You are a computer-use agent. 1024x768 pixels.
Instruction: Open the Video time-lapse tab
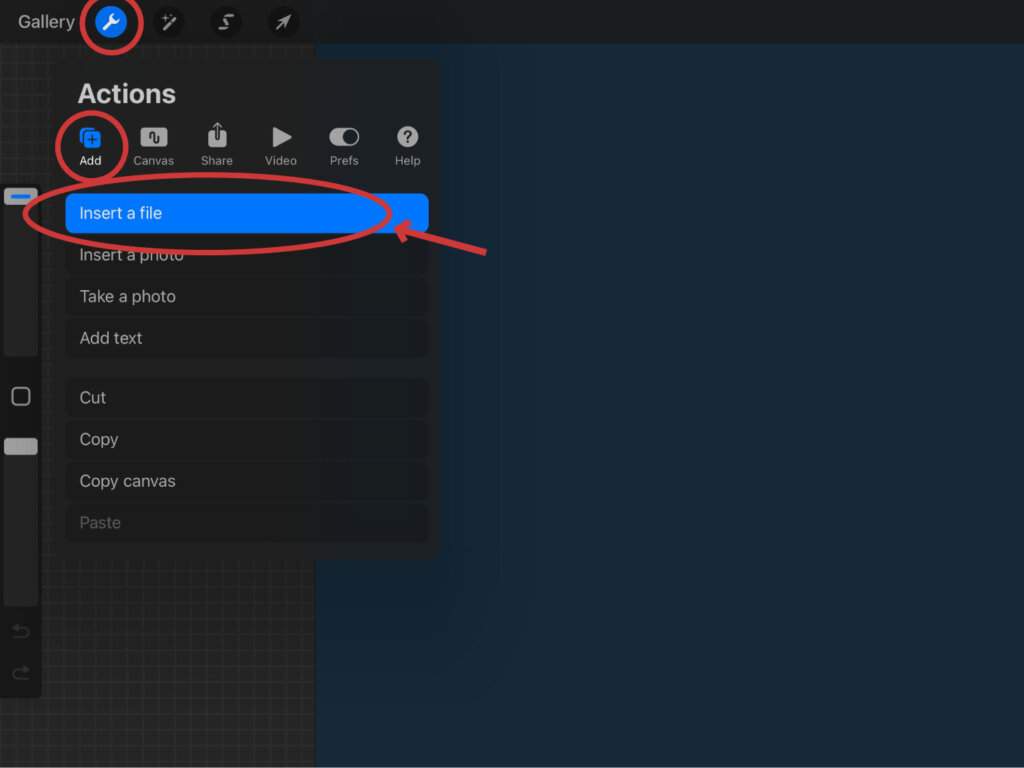(281, 146)
